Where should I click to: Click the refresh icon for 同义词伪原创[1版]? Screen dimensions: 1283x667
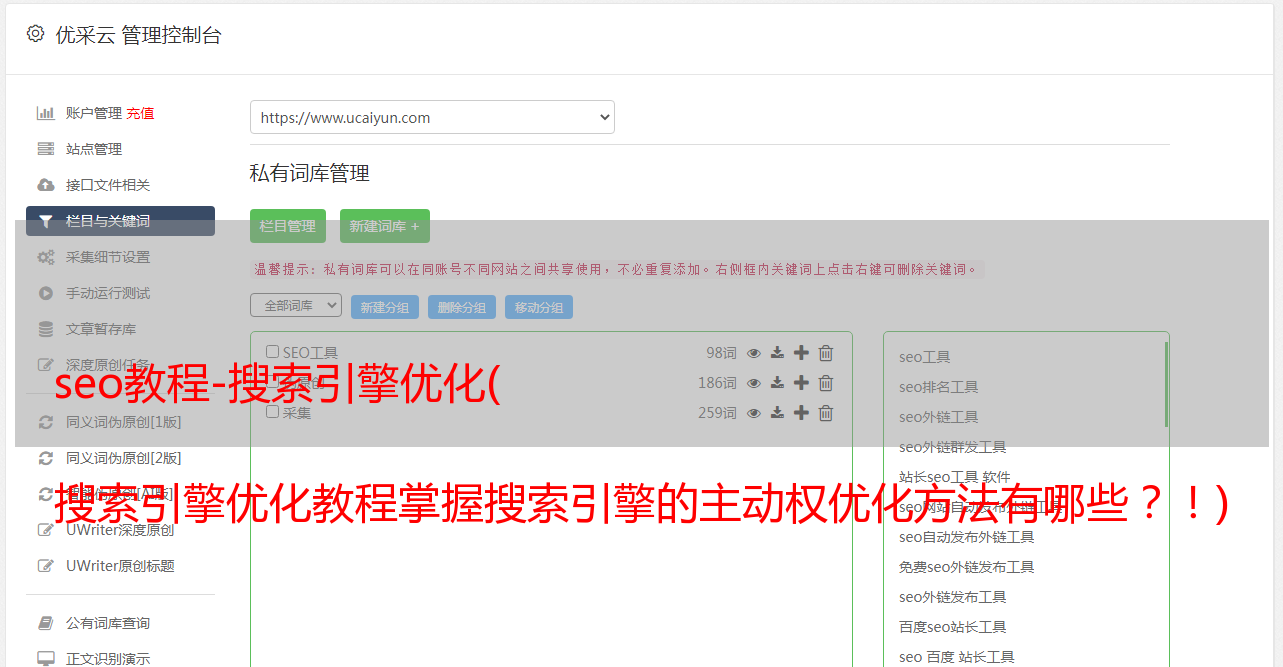click(46, 422)
